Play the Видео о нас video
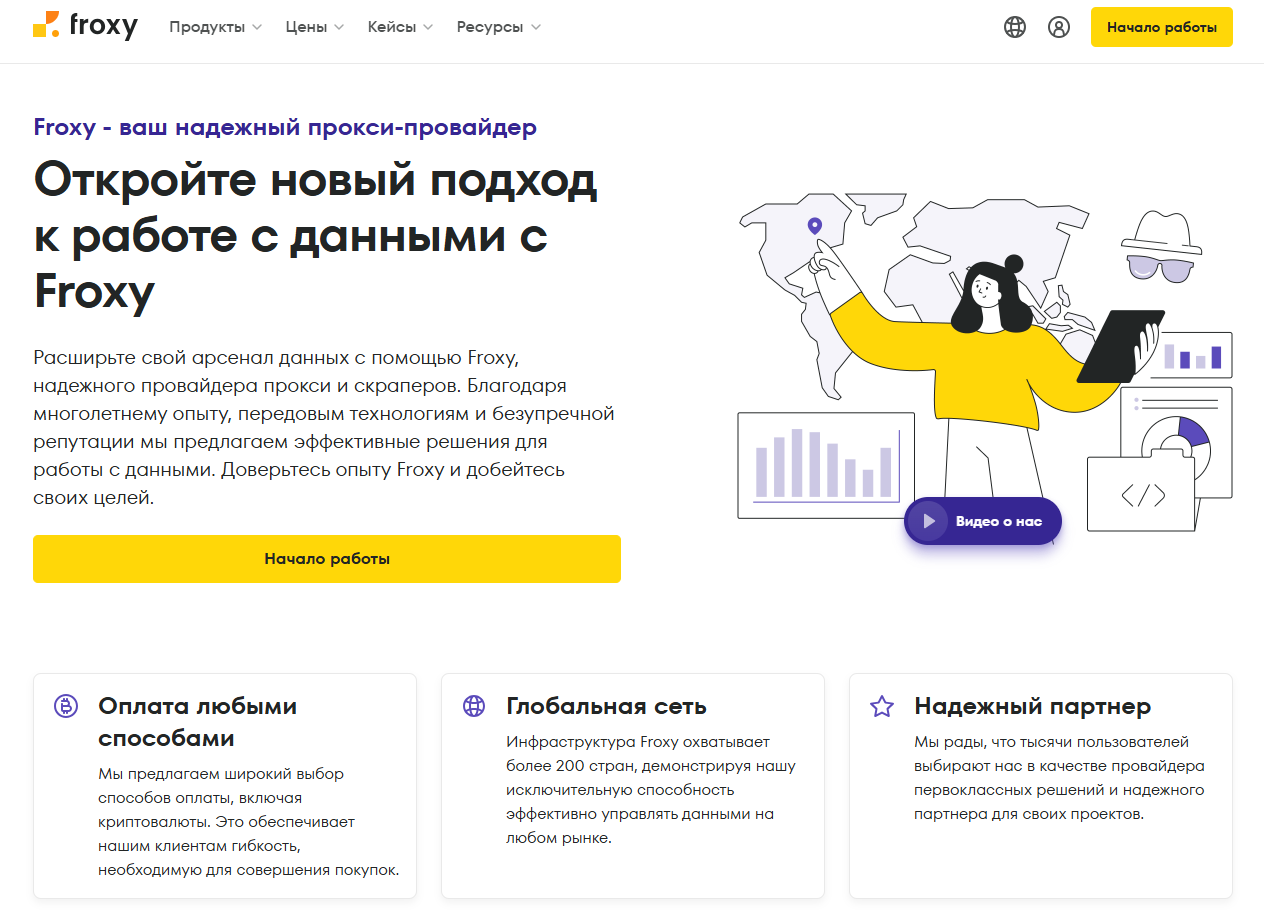The image size is (1264, 916). 983,521
